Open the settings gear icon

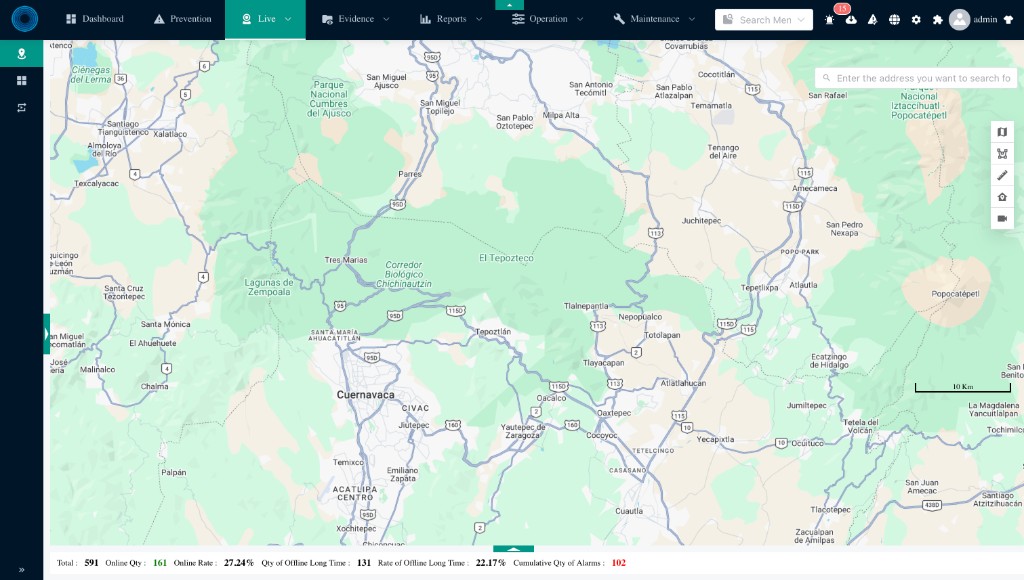(x=916, y=20)
